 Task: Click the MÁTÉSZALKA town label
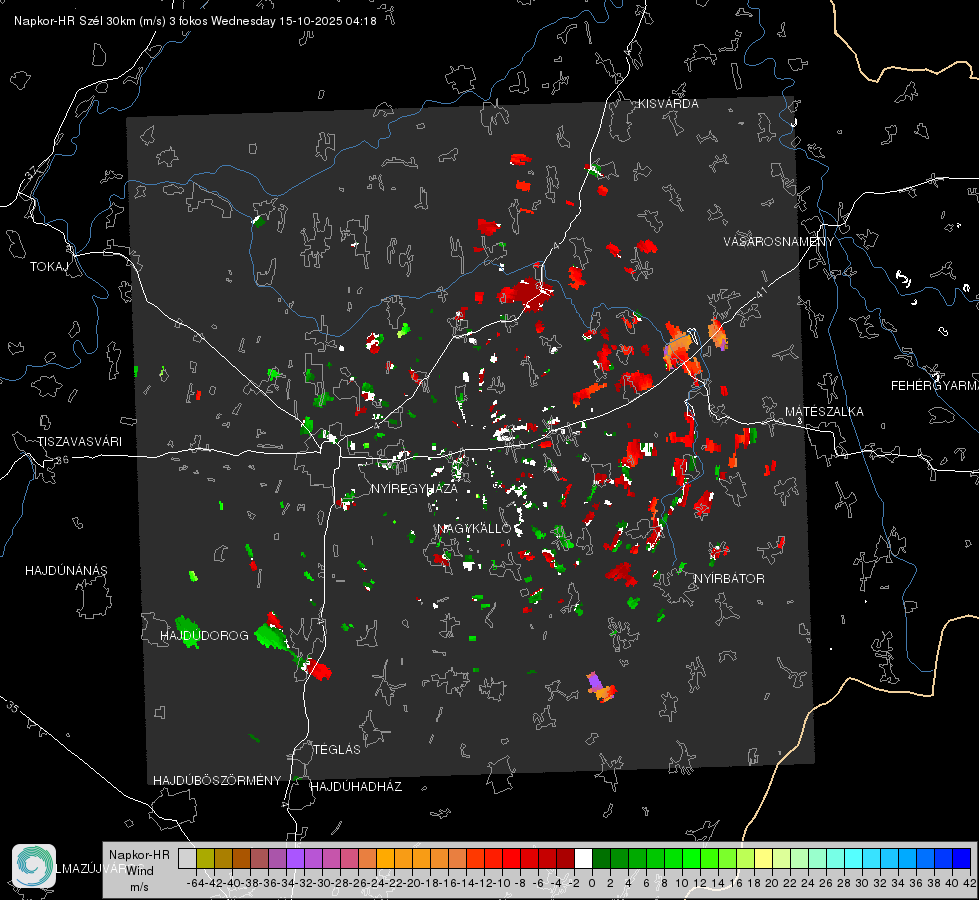point(824,412)
